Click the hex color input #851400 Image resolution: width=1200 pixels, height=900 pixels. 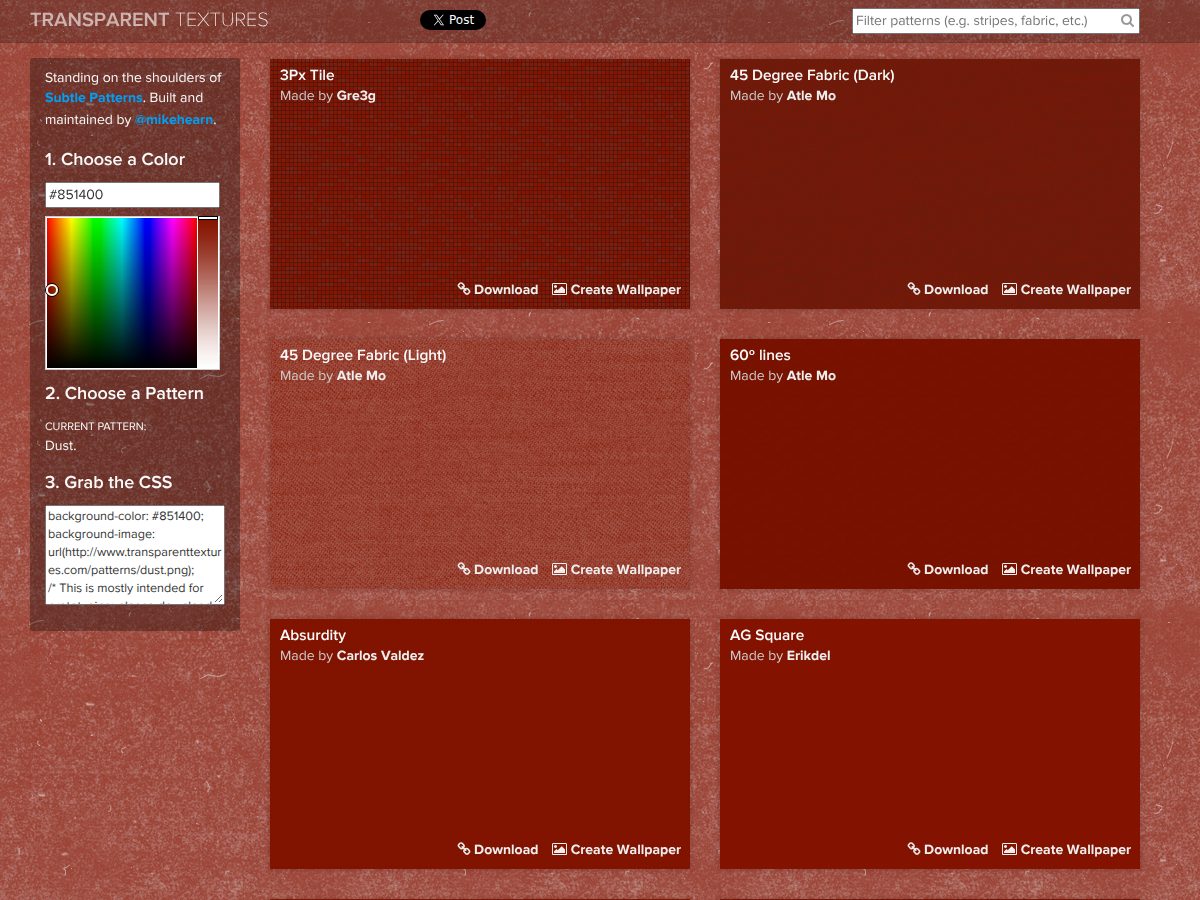coord(132,195)
